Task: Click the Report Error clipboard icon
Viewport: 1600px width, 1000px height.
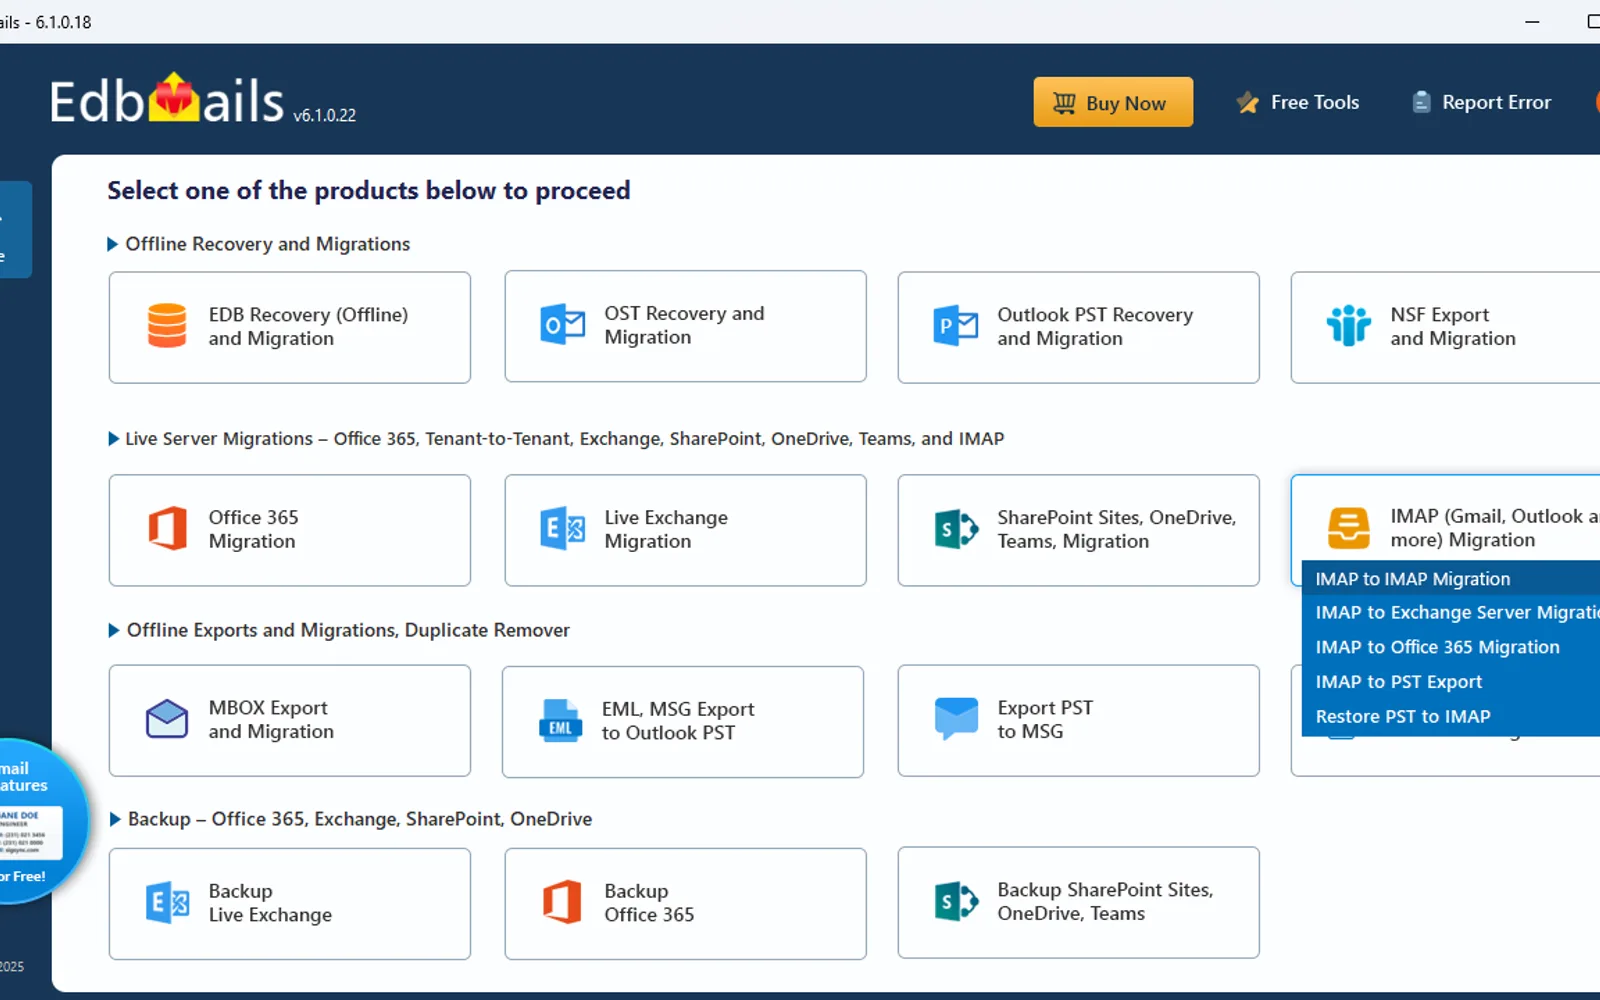Action: pos(1420,102)
